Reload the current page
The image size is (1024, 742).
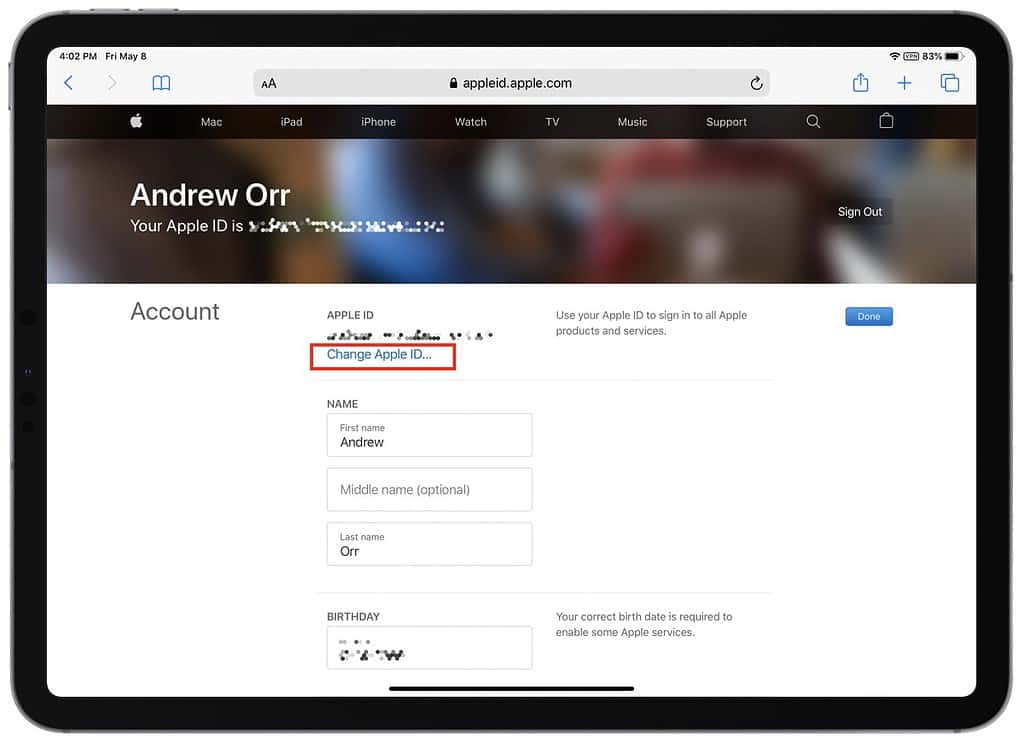pyautogui.click(x=757, y=83)
